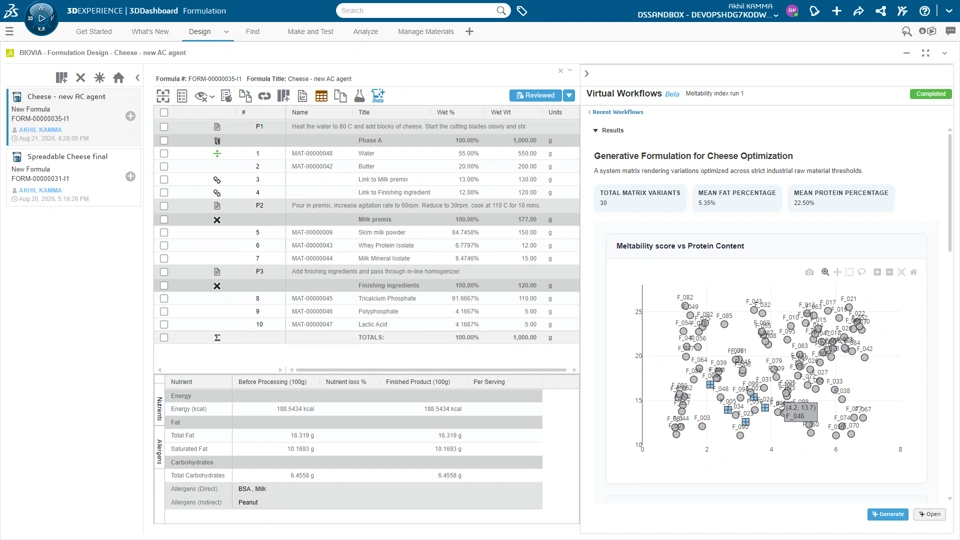960x540 pixels.
Task: Expand the Virtual Workflows panel arrow
Action: tap(587, 73)
